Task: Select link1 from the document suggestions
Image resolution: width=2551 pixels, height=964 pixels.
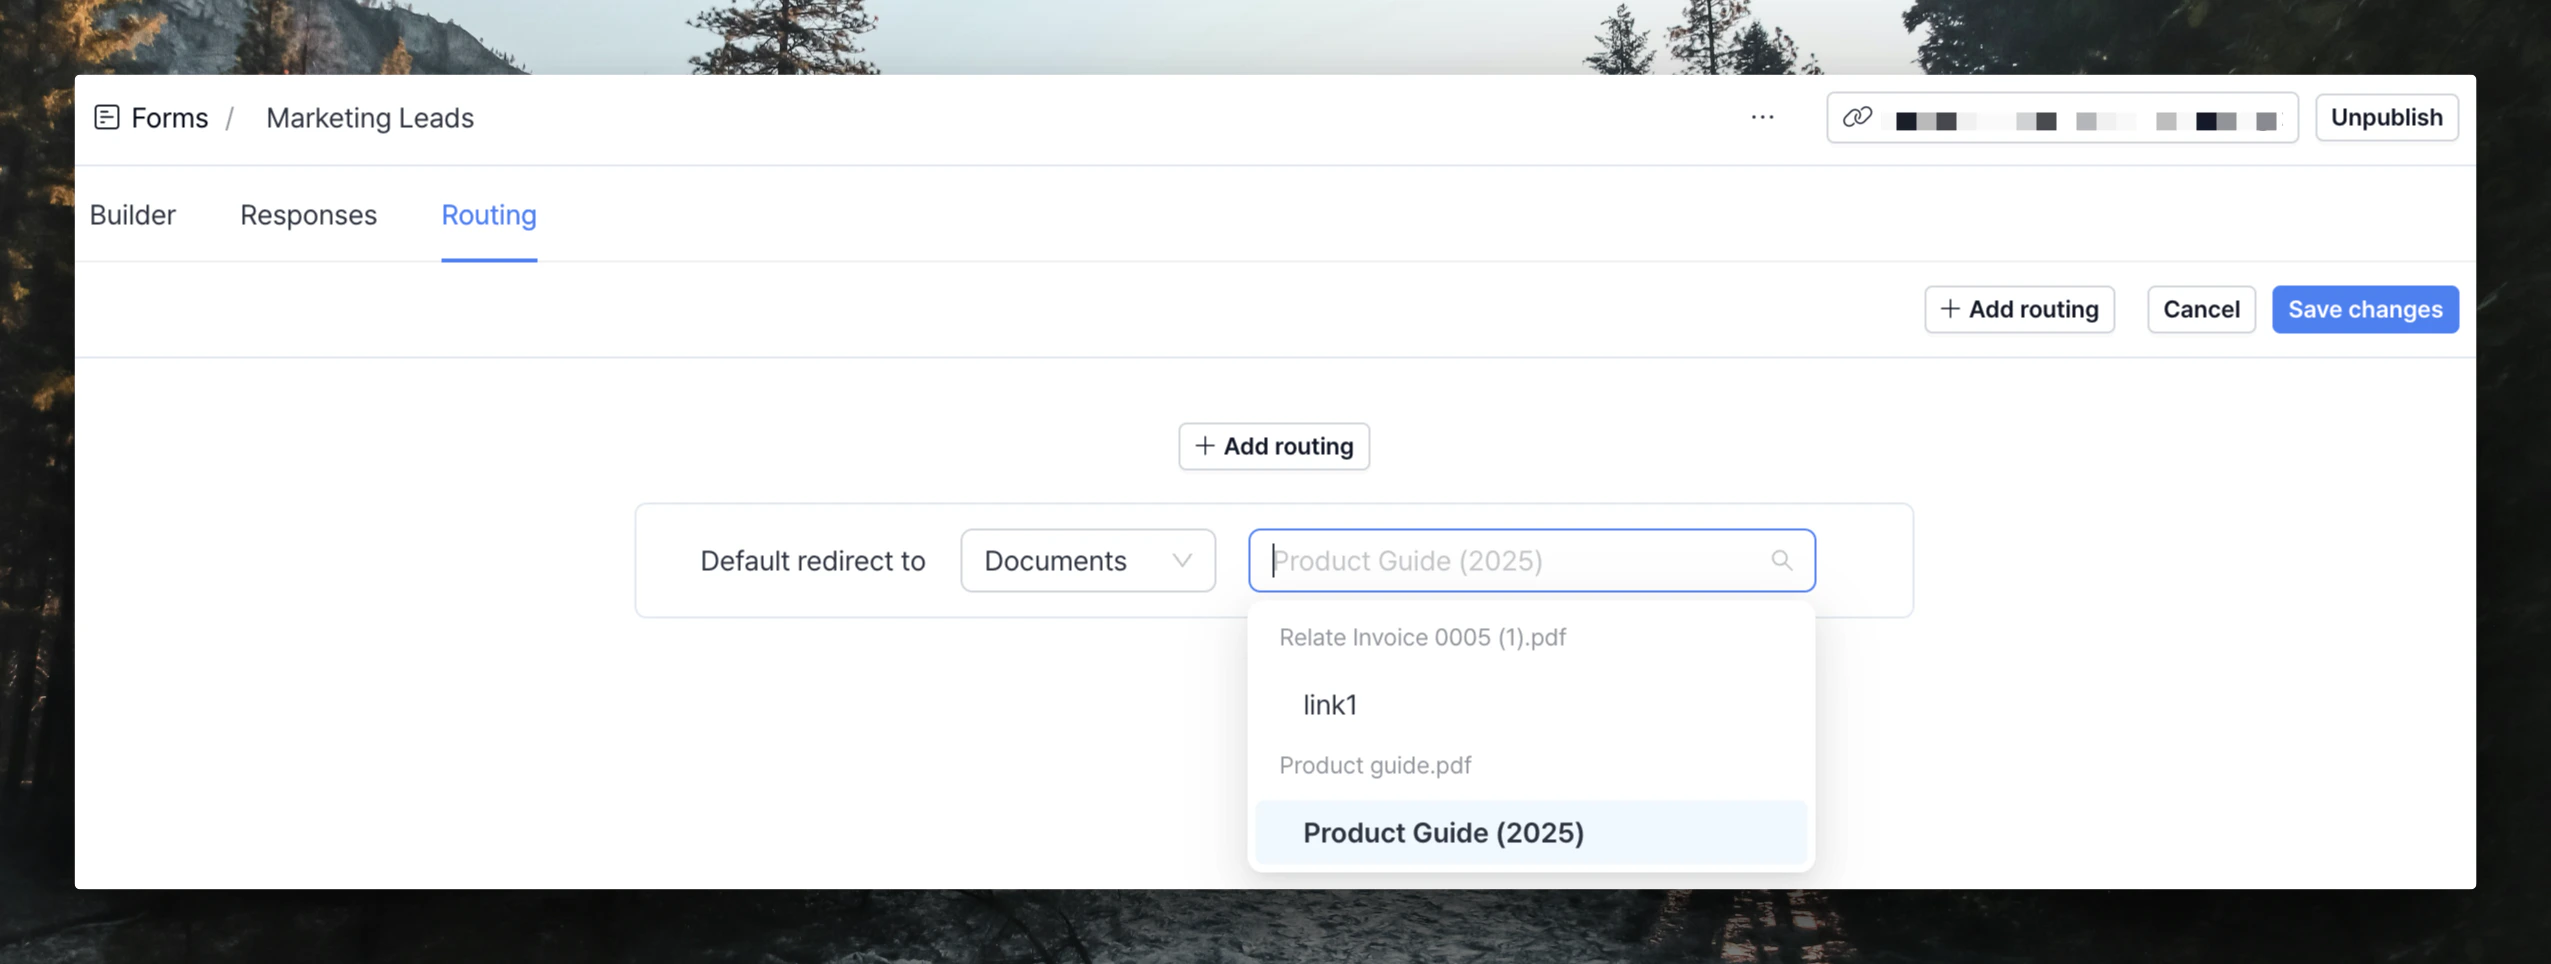Action: click(x=1328, y=704)
